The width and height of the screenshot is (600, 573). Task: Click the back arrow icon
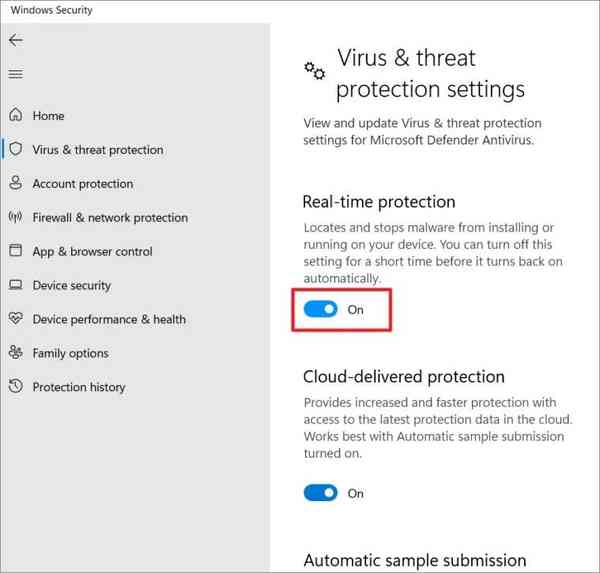click(x=15, y=40)
